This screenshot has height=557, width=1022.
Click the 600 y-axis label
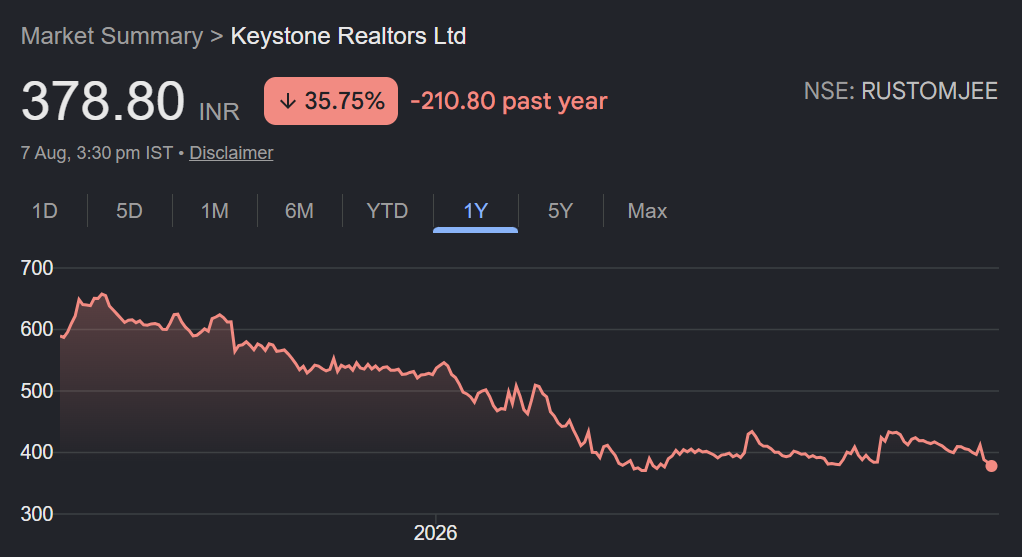point(36,329)
